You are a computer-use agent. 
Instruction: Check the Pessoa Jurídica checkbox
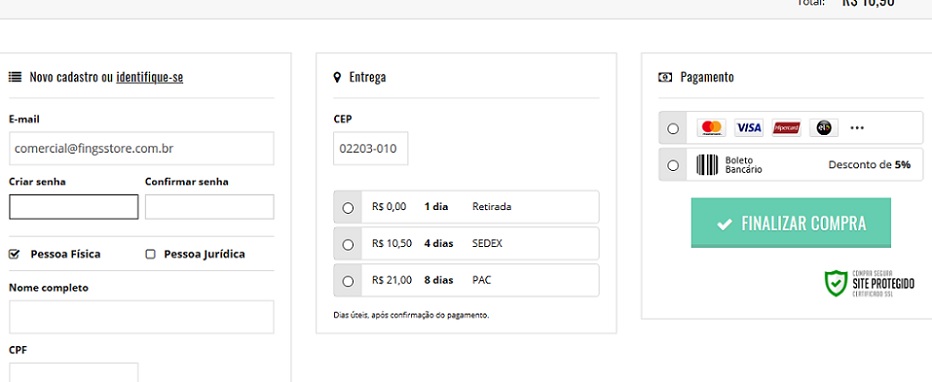point(150,254)
